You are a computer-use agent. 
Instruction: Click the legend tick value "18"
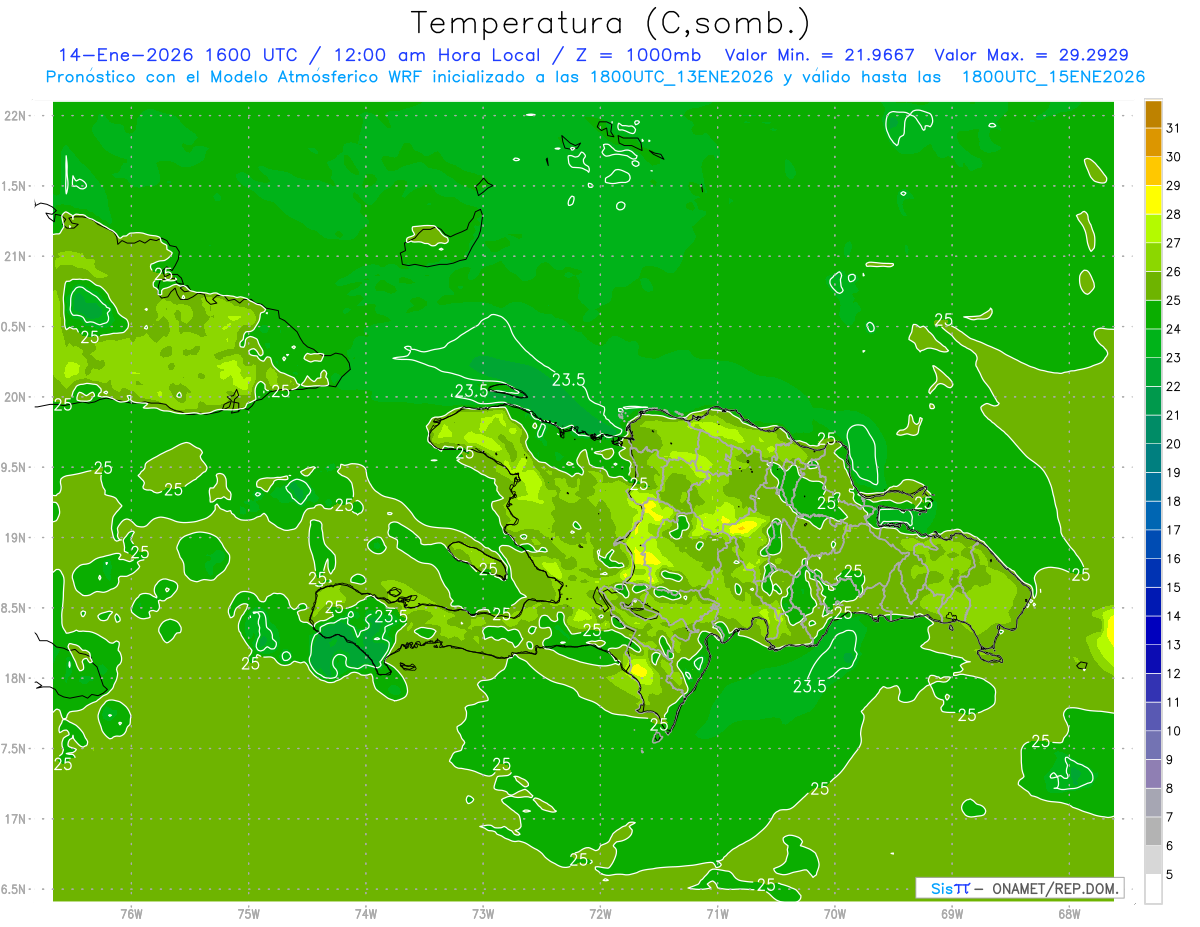1174,501
